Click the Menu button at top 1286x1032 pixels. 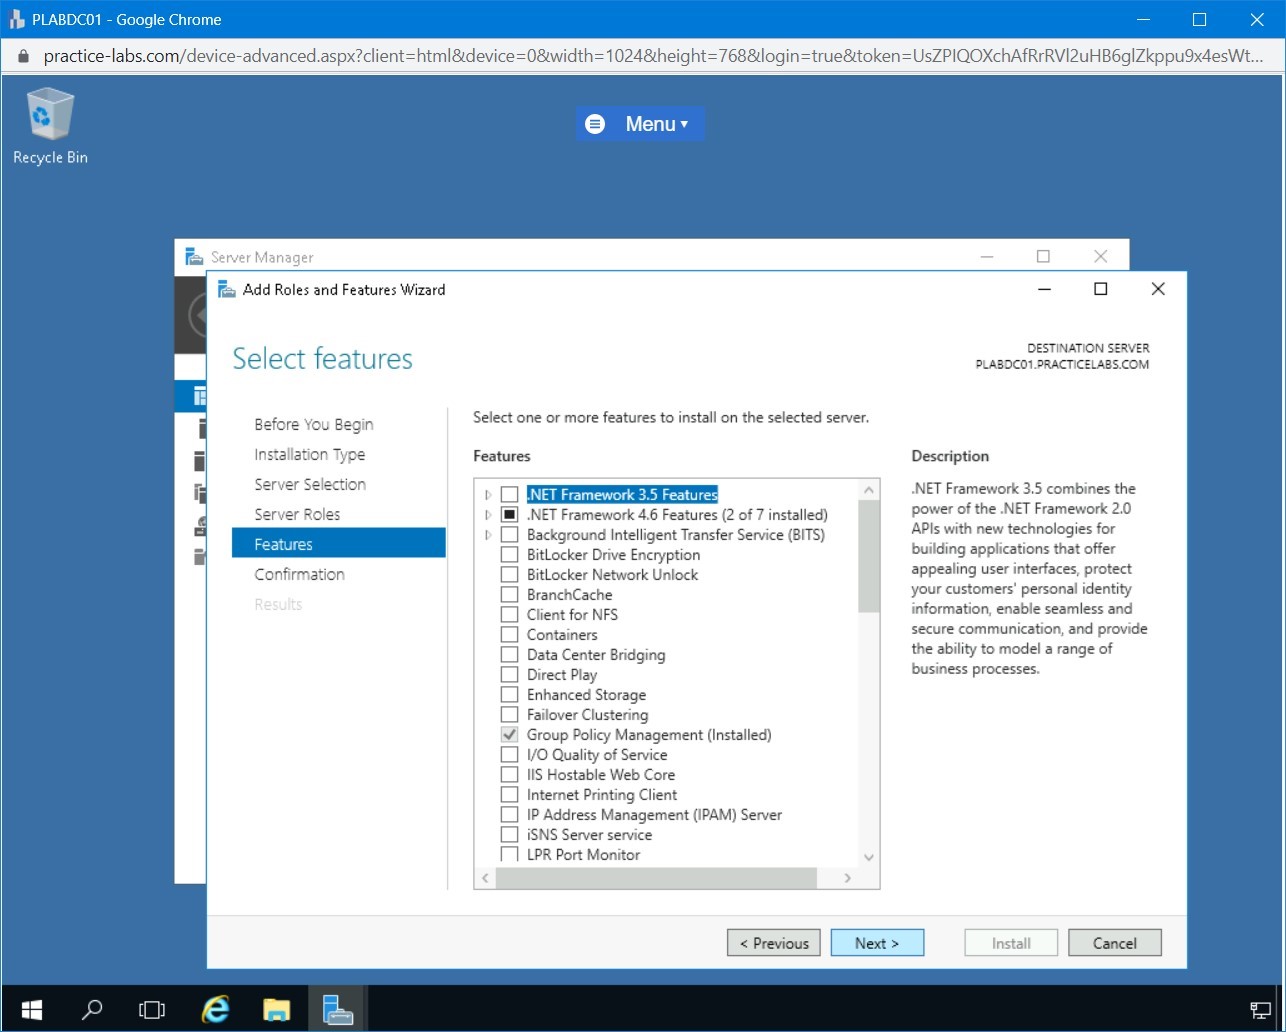pos(640,124)
